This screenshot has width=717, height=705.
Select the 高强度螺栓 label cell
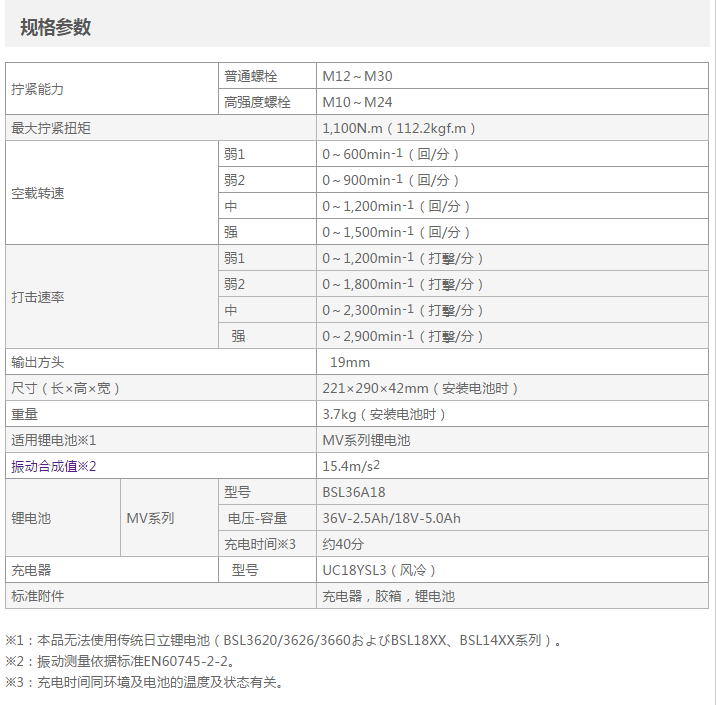257,102
